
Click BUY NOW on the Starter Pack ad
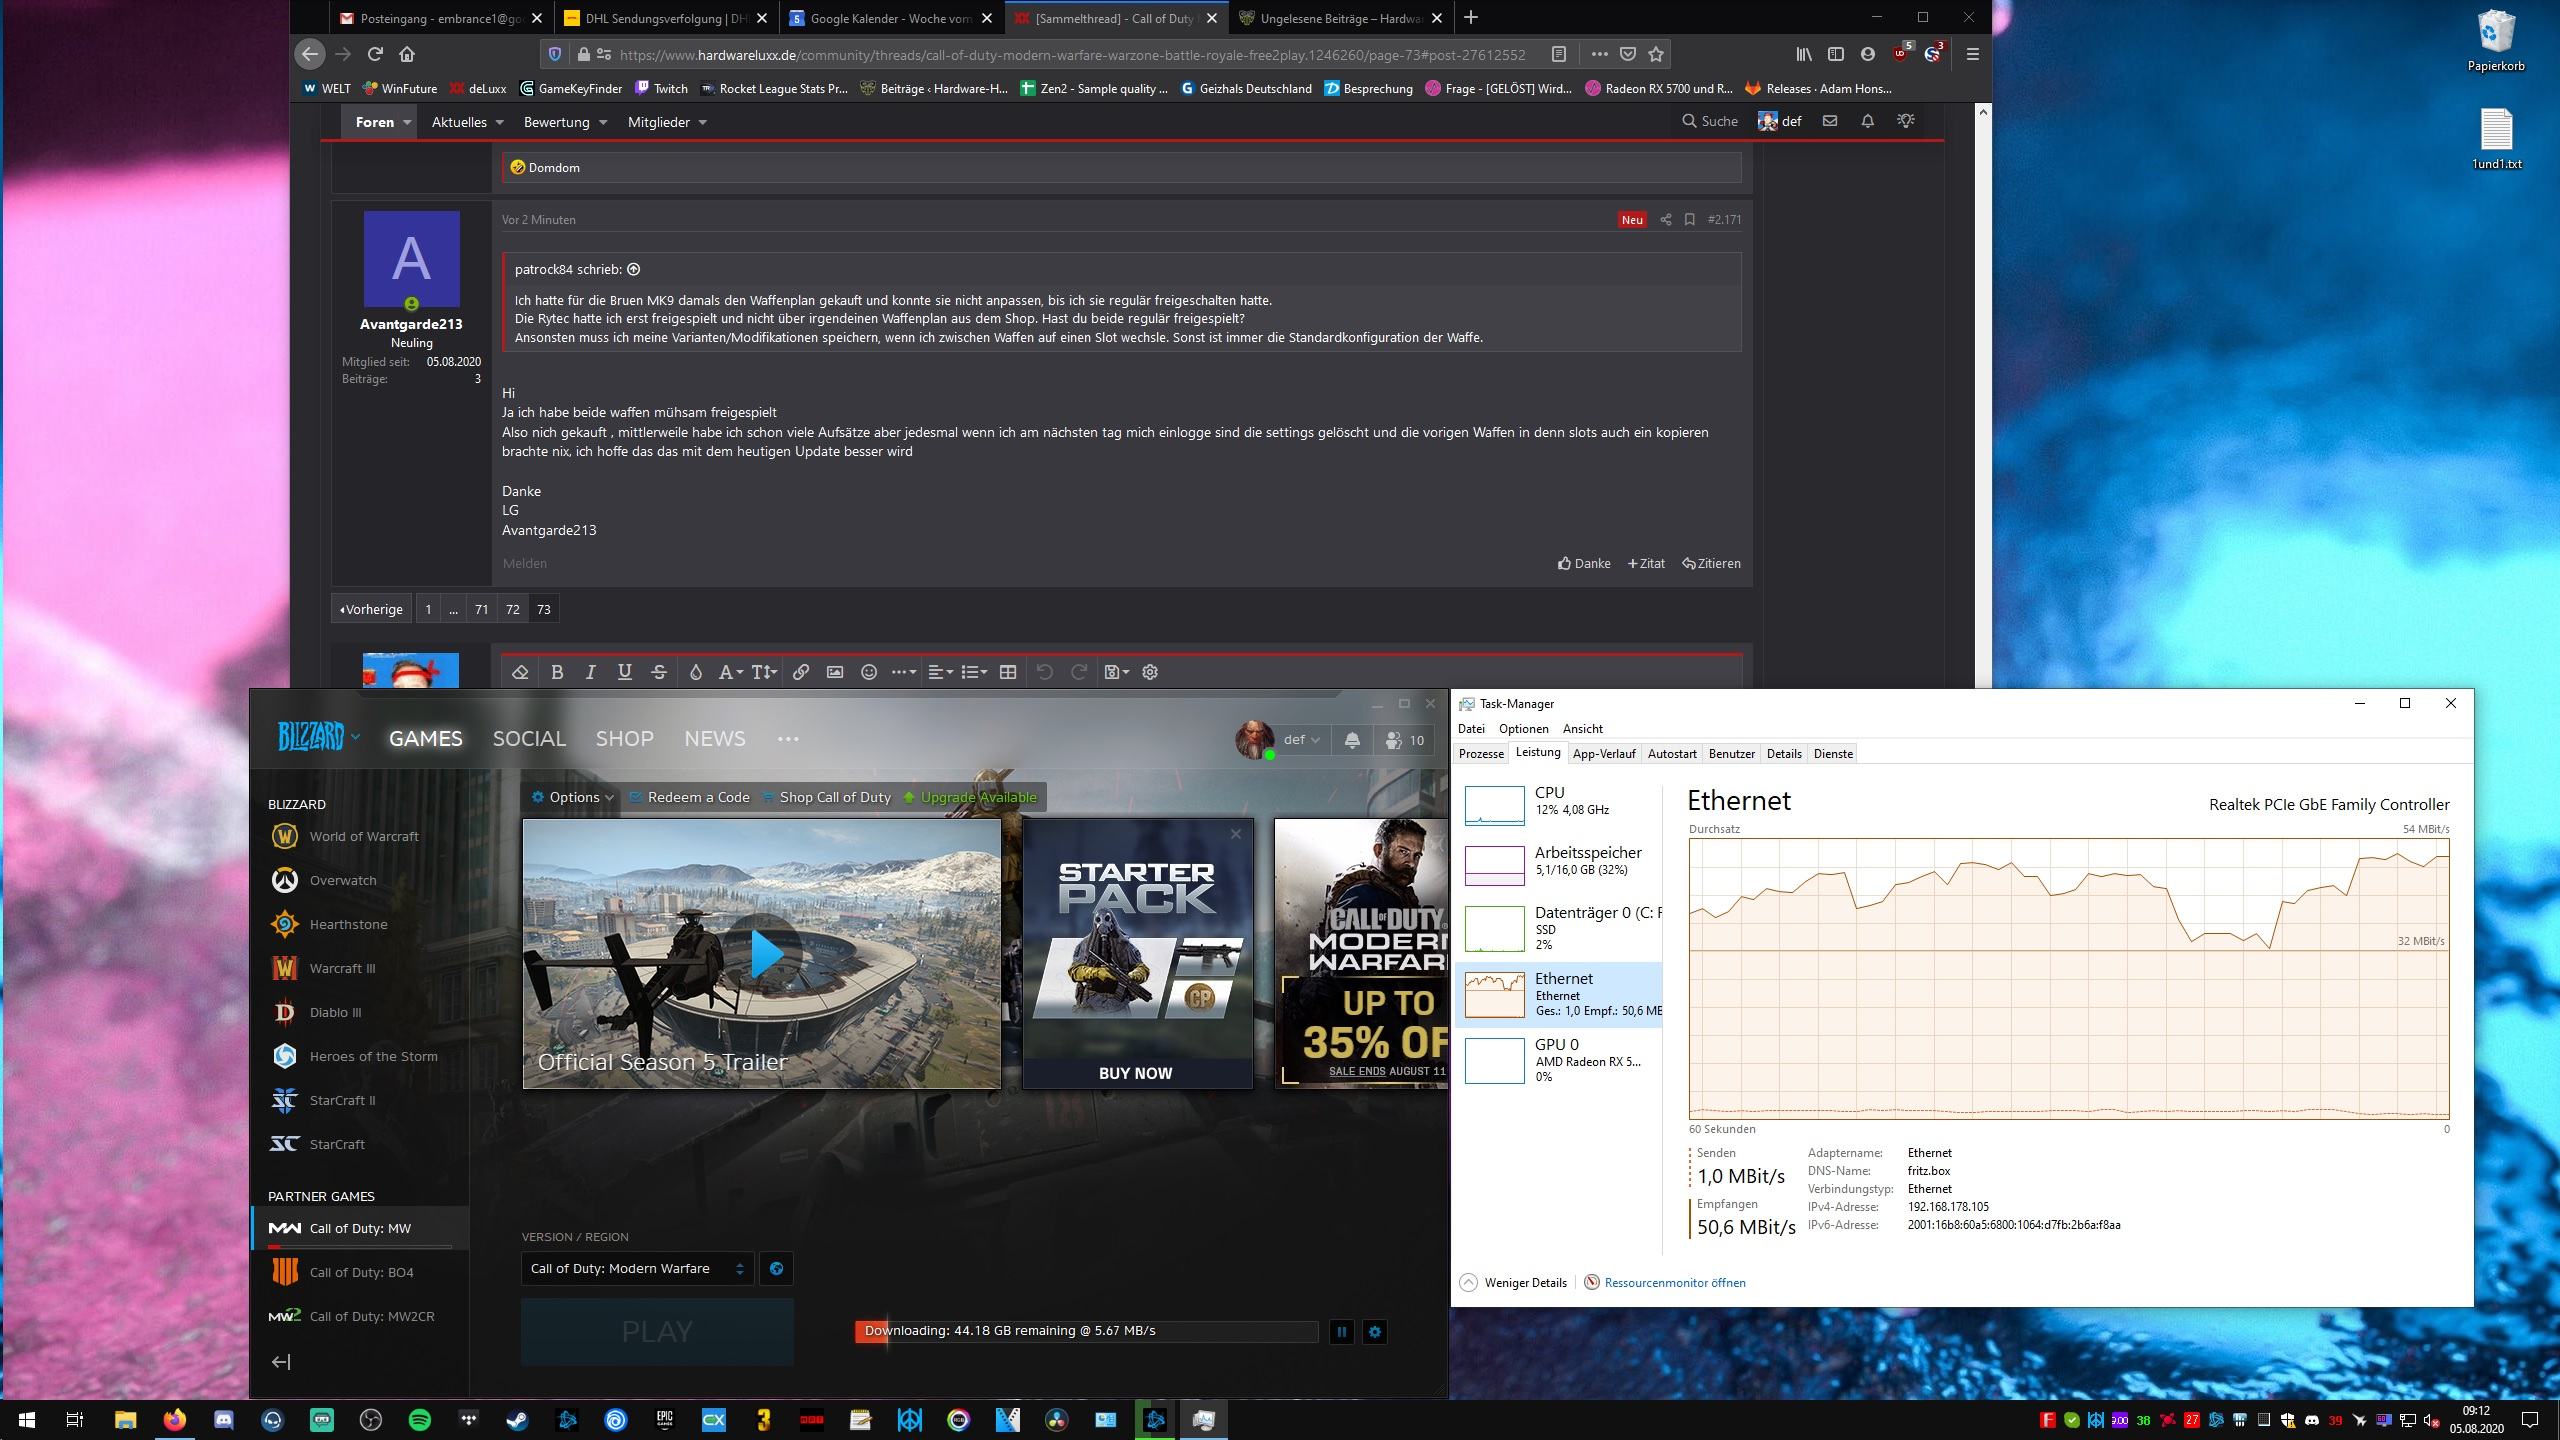pos(1136,1073)
